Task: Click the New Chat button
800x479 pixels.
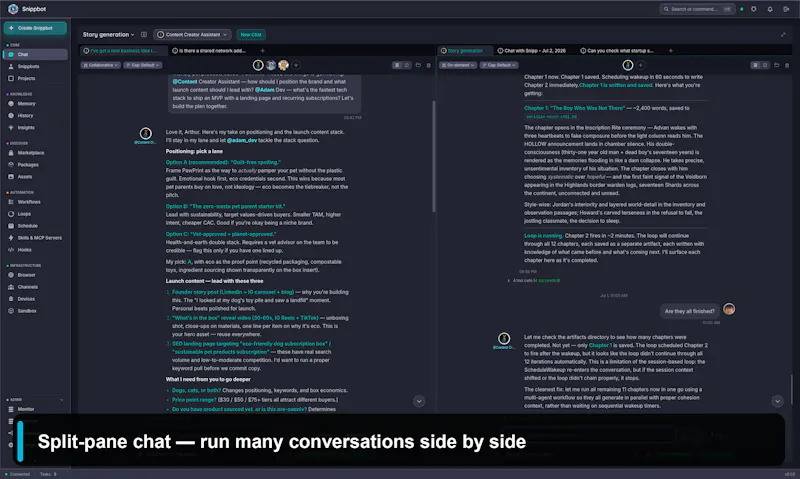Action: (x=251, y=35)
